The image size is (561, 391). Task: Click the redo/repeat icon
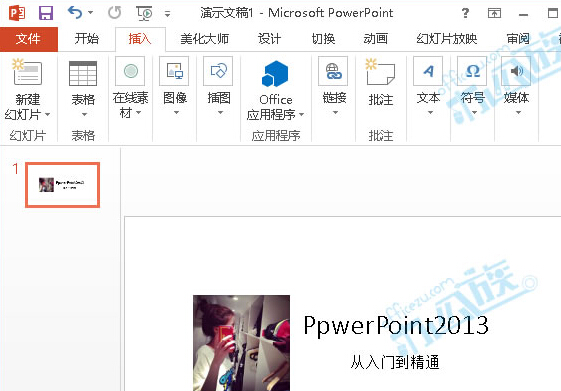tap(114, 13)
